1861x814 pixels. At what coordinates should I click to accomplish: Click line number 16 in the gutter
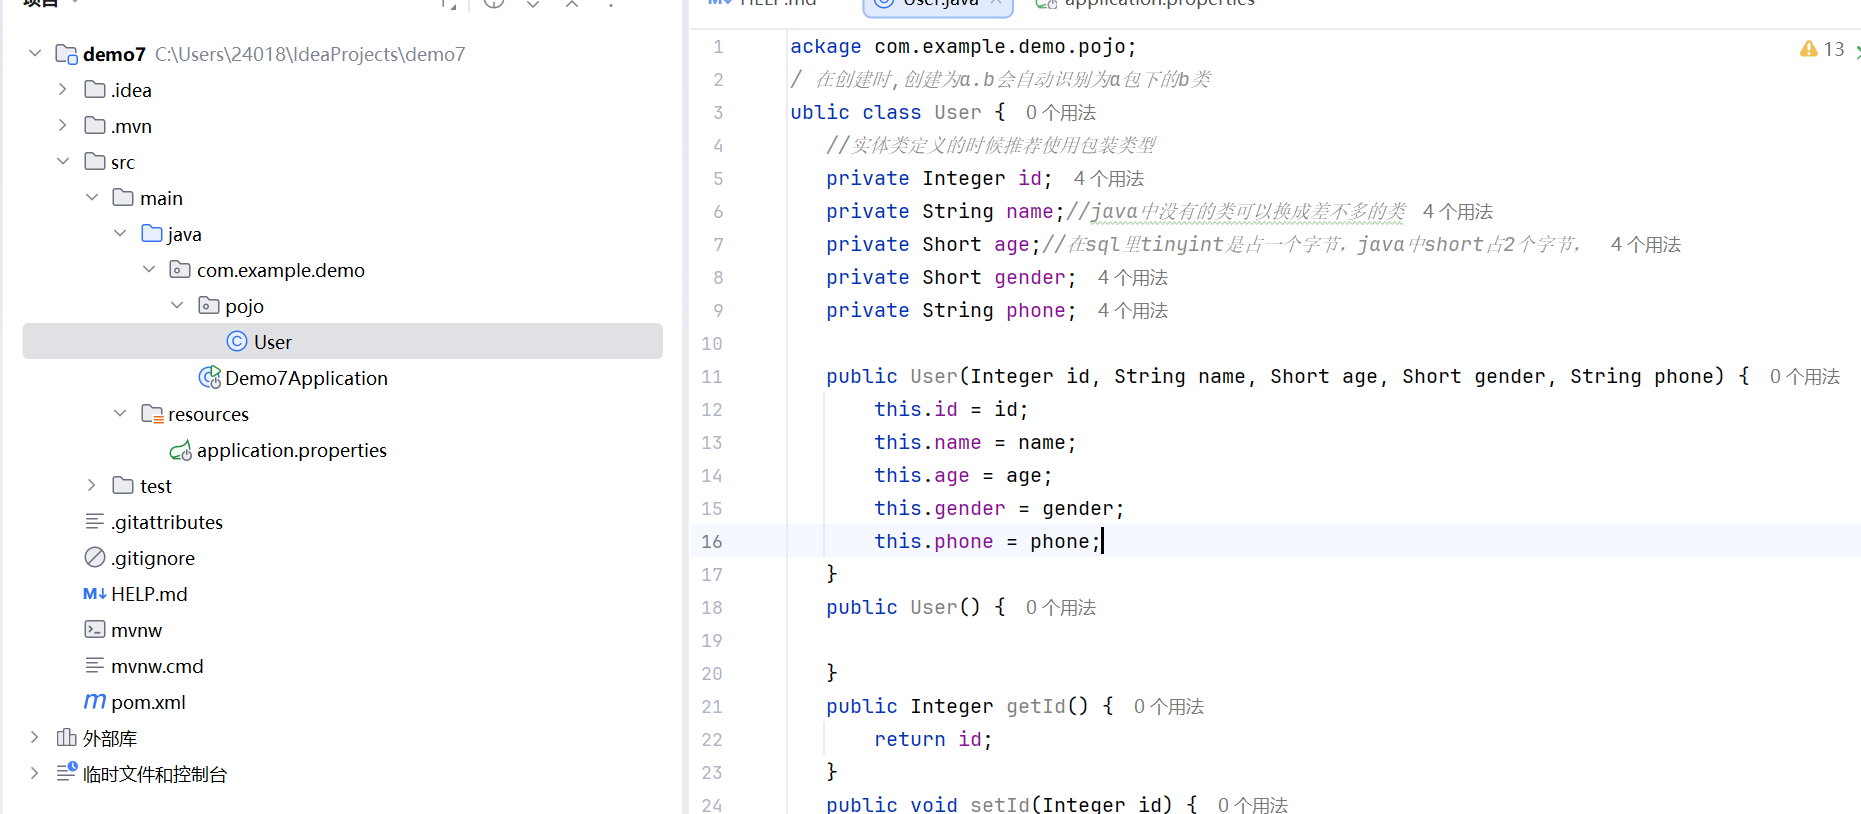(x=711, y=541)
